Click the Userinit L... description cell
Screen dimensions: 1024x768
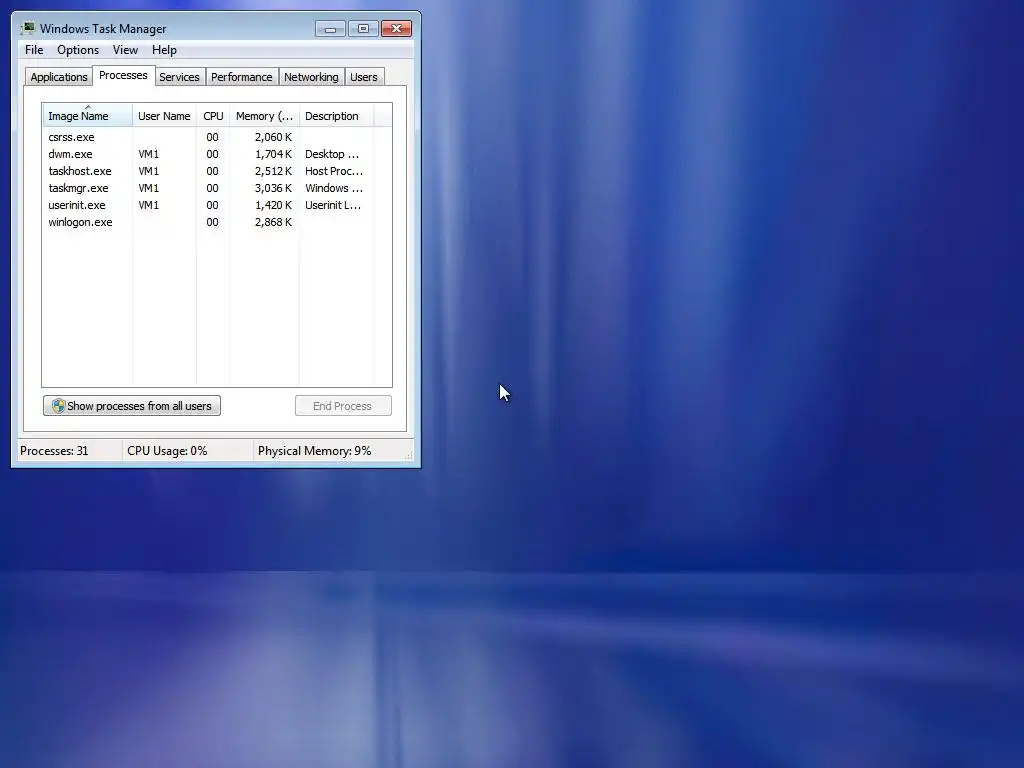pos(332,205)
